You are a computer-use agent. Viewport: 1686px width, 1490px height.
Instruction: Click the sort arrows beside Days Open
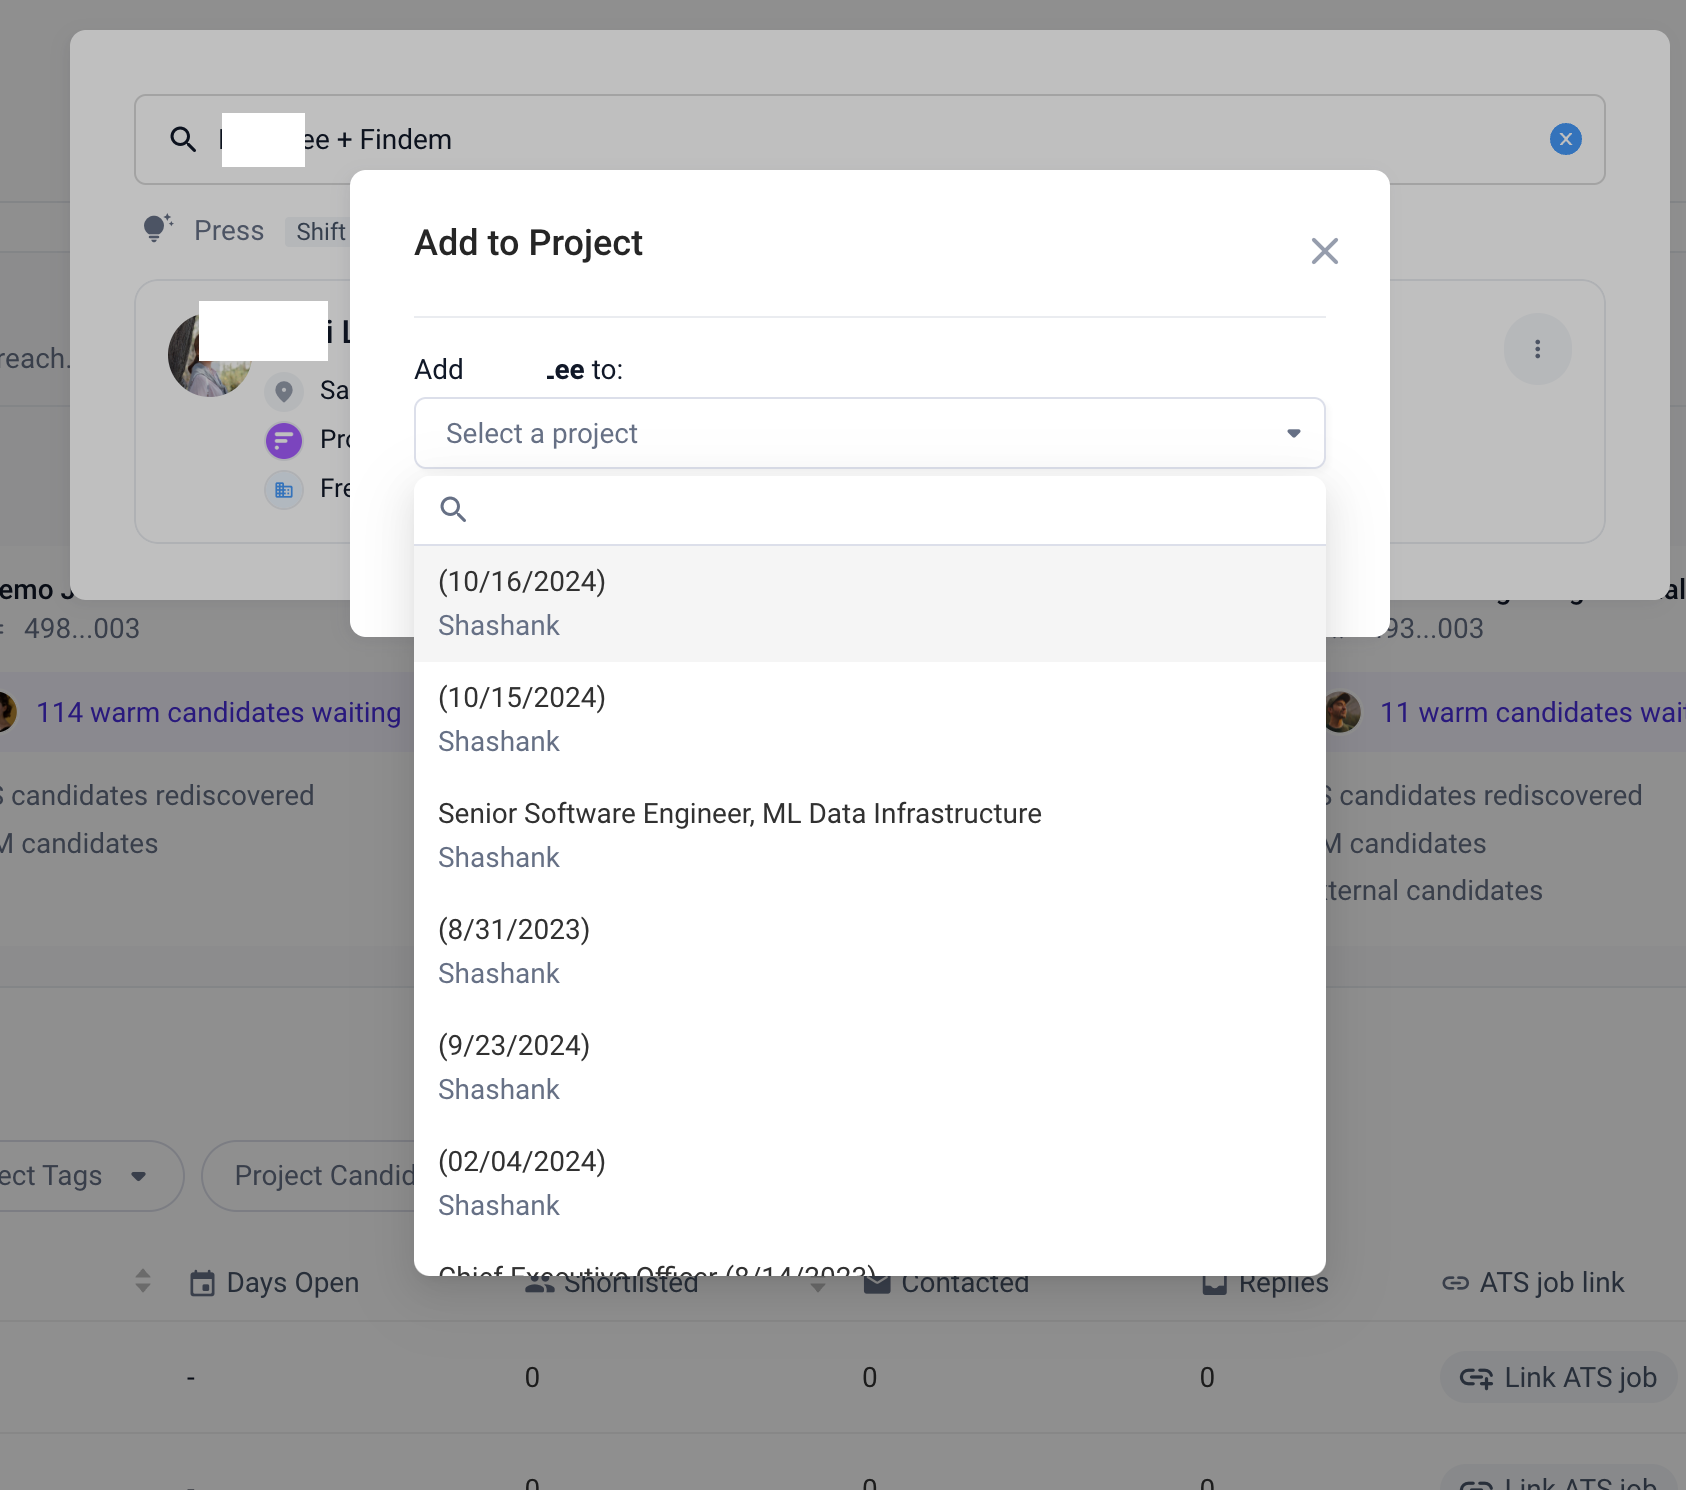[143, 1281]
